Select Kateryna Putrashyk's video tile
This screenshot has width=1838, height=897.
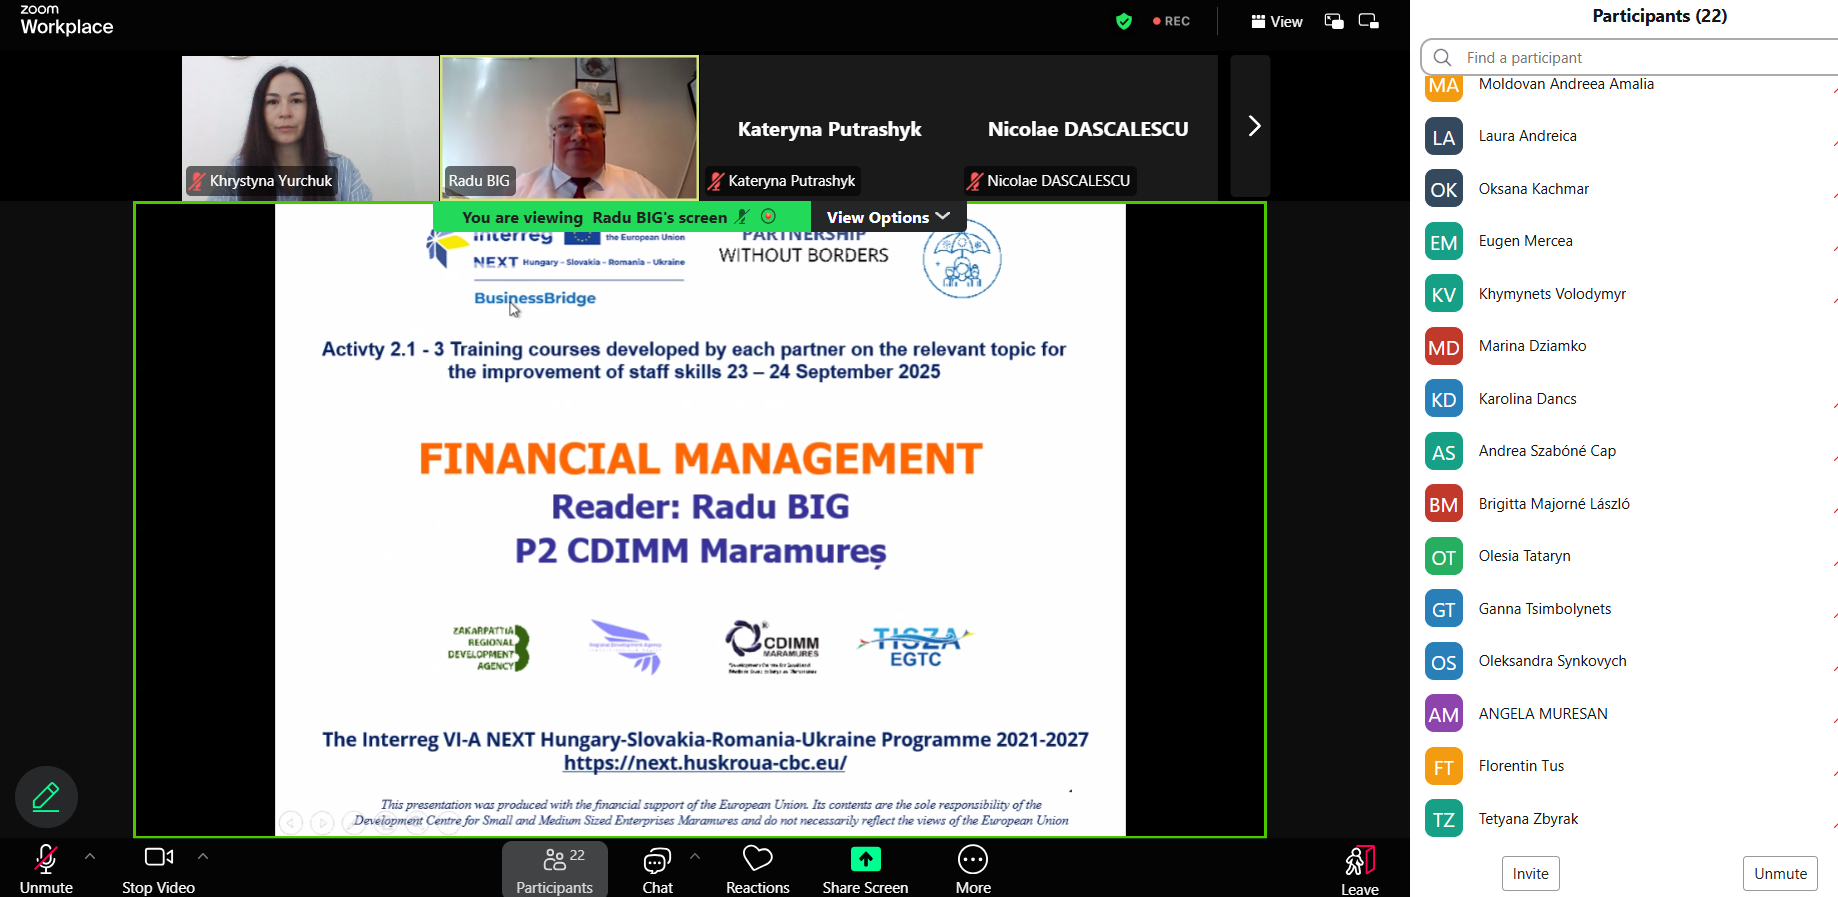click(829, 128)
